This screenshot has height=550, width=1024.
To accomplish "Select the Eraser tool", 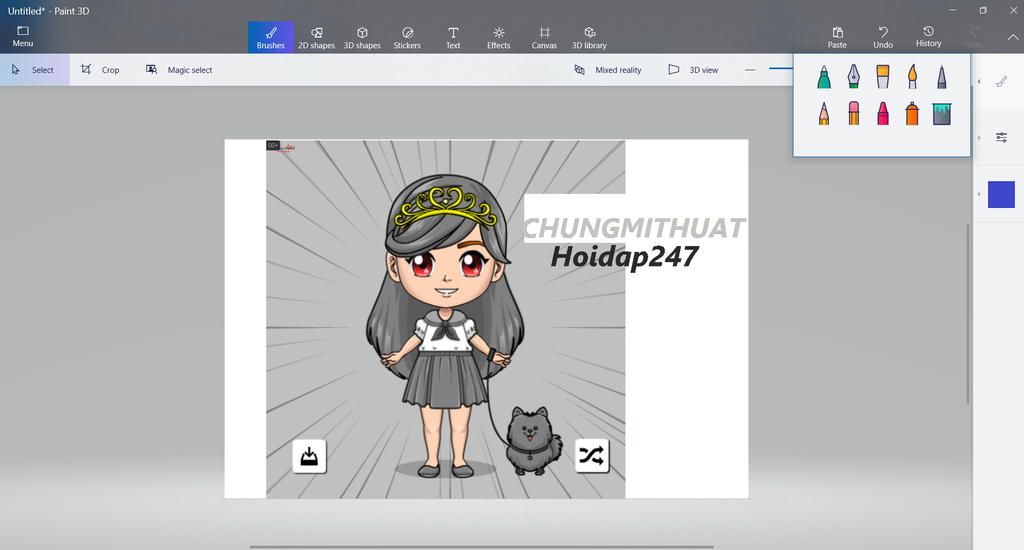I will tap(854, 114).
